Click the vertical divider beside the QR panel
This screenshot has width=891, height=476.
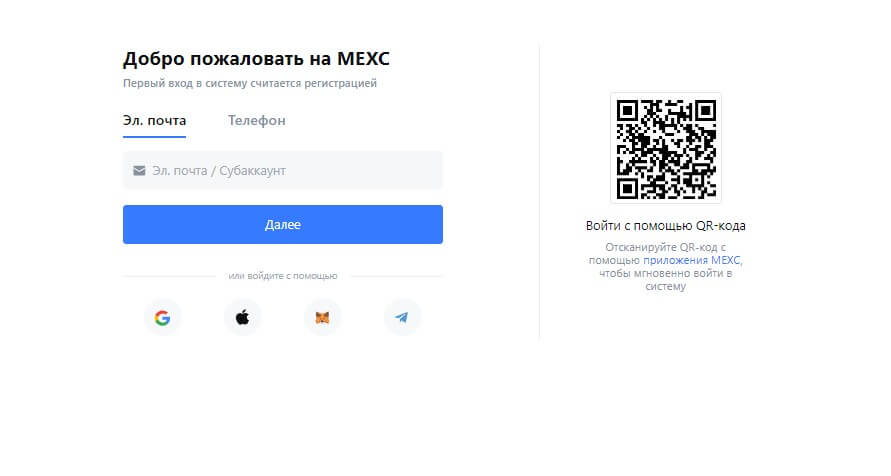[539, 193]
